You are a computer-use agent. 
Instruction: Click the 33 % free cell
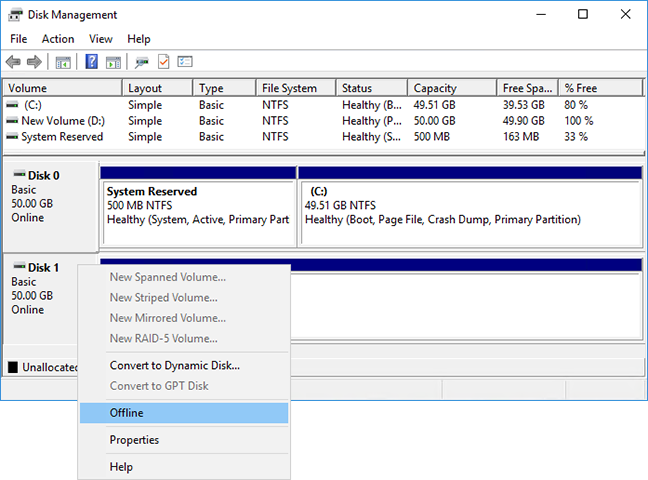click(576, 136)
